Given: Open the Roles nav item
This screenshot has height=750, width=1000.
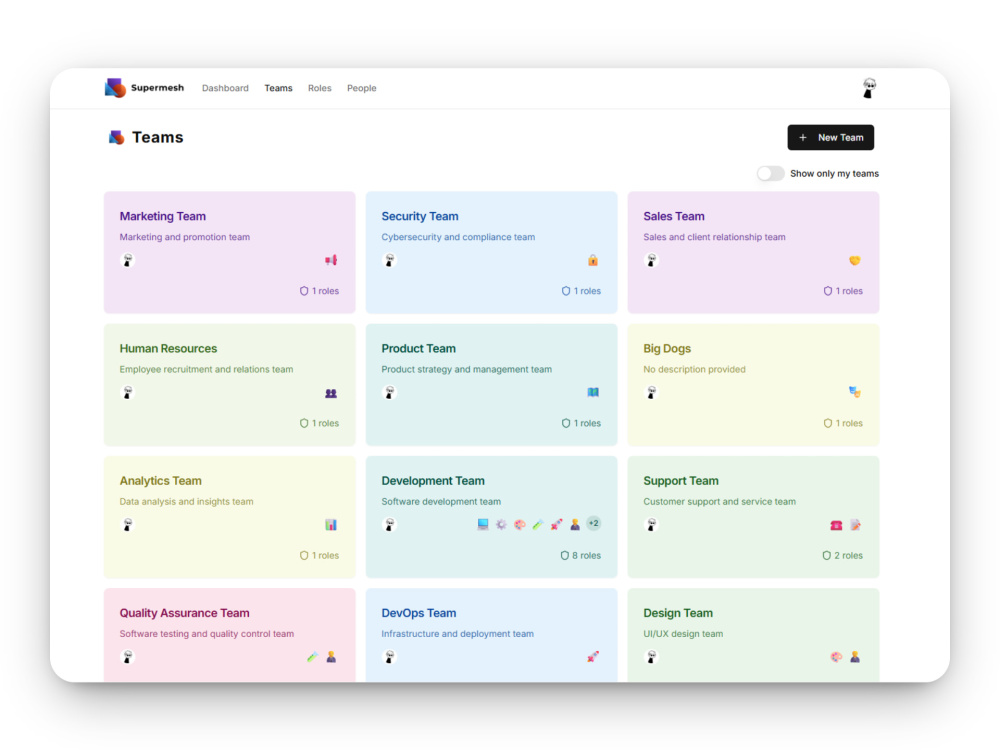Looking at the screenshot, I should 320,88.
